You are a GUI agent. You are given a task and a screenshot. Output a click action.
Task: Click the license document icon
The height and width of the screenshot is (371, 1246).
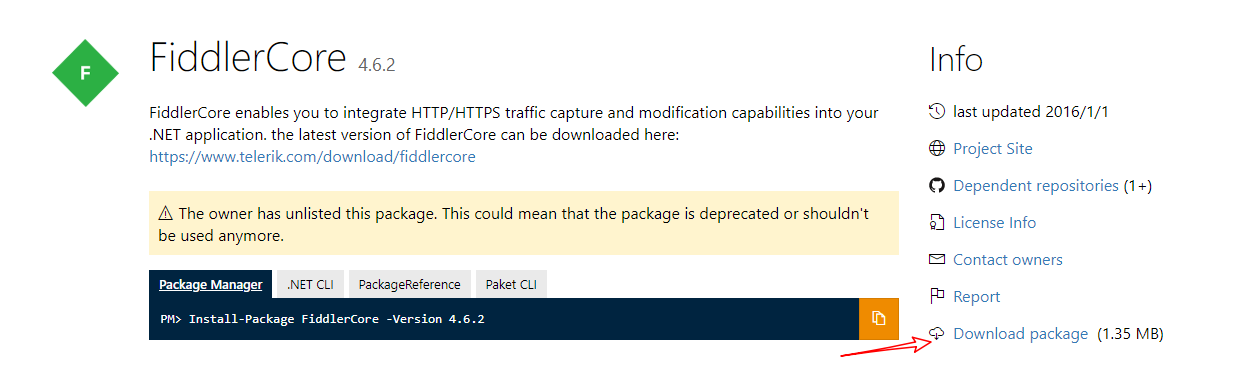(x=937, y=223)
